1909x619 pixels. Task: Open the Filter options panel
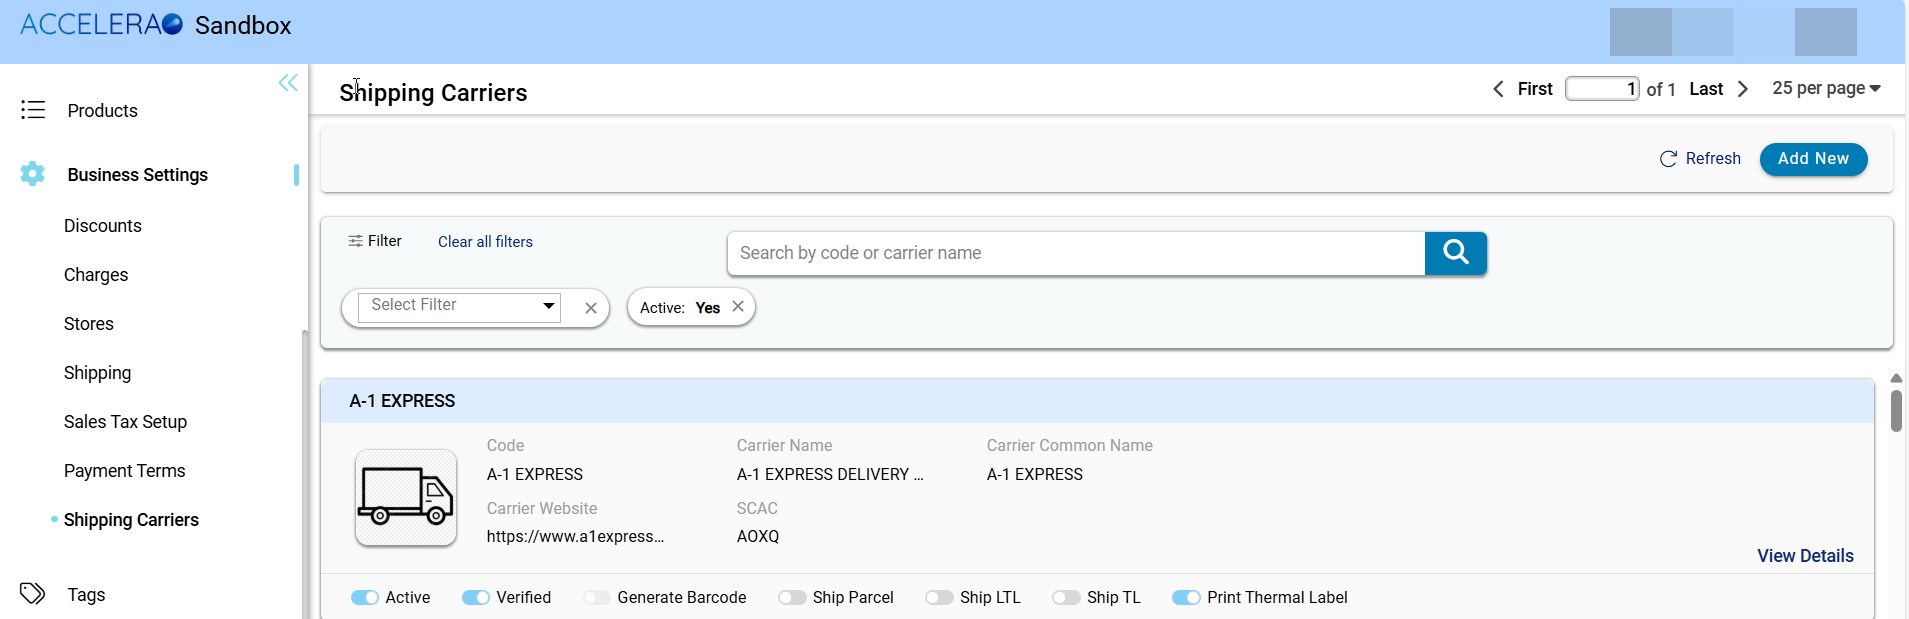[x=375, y=241]
